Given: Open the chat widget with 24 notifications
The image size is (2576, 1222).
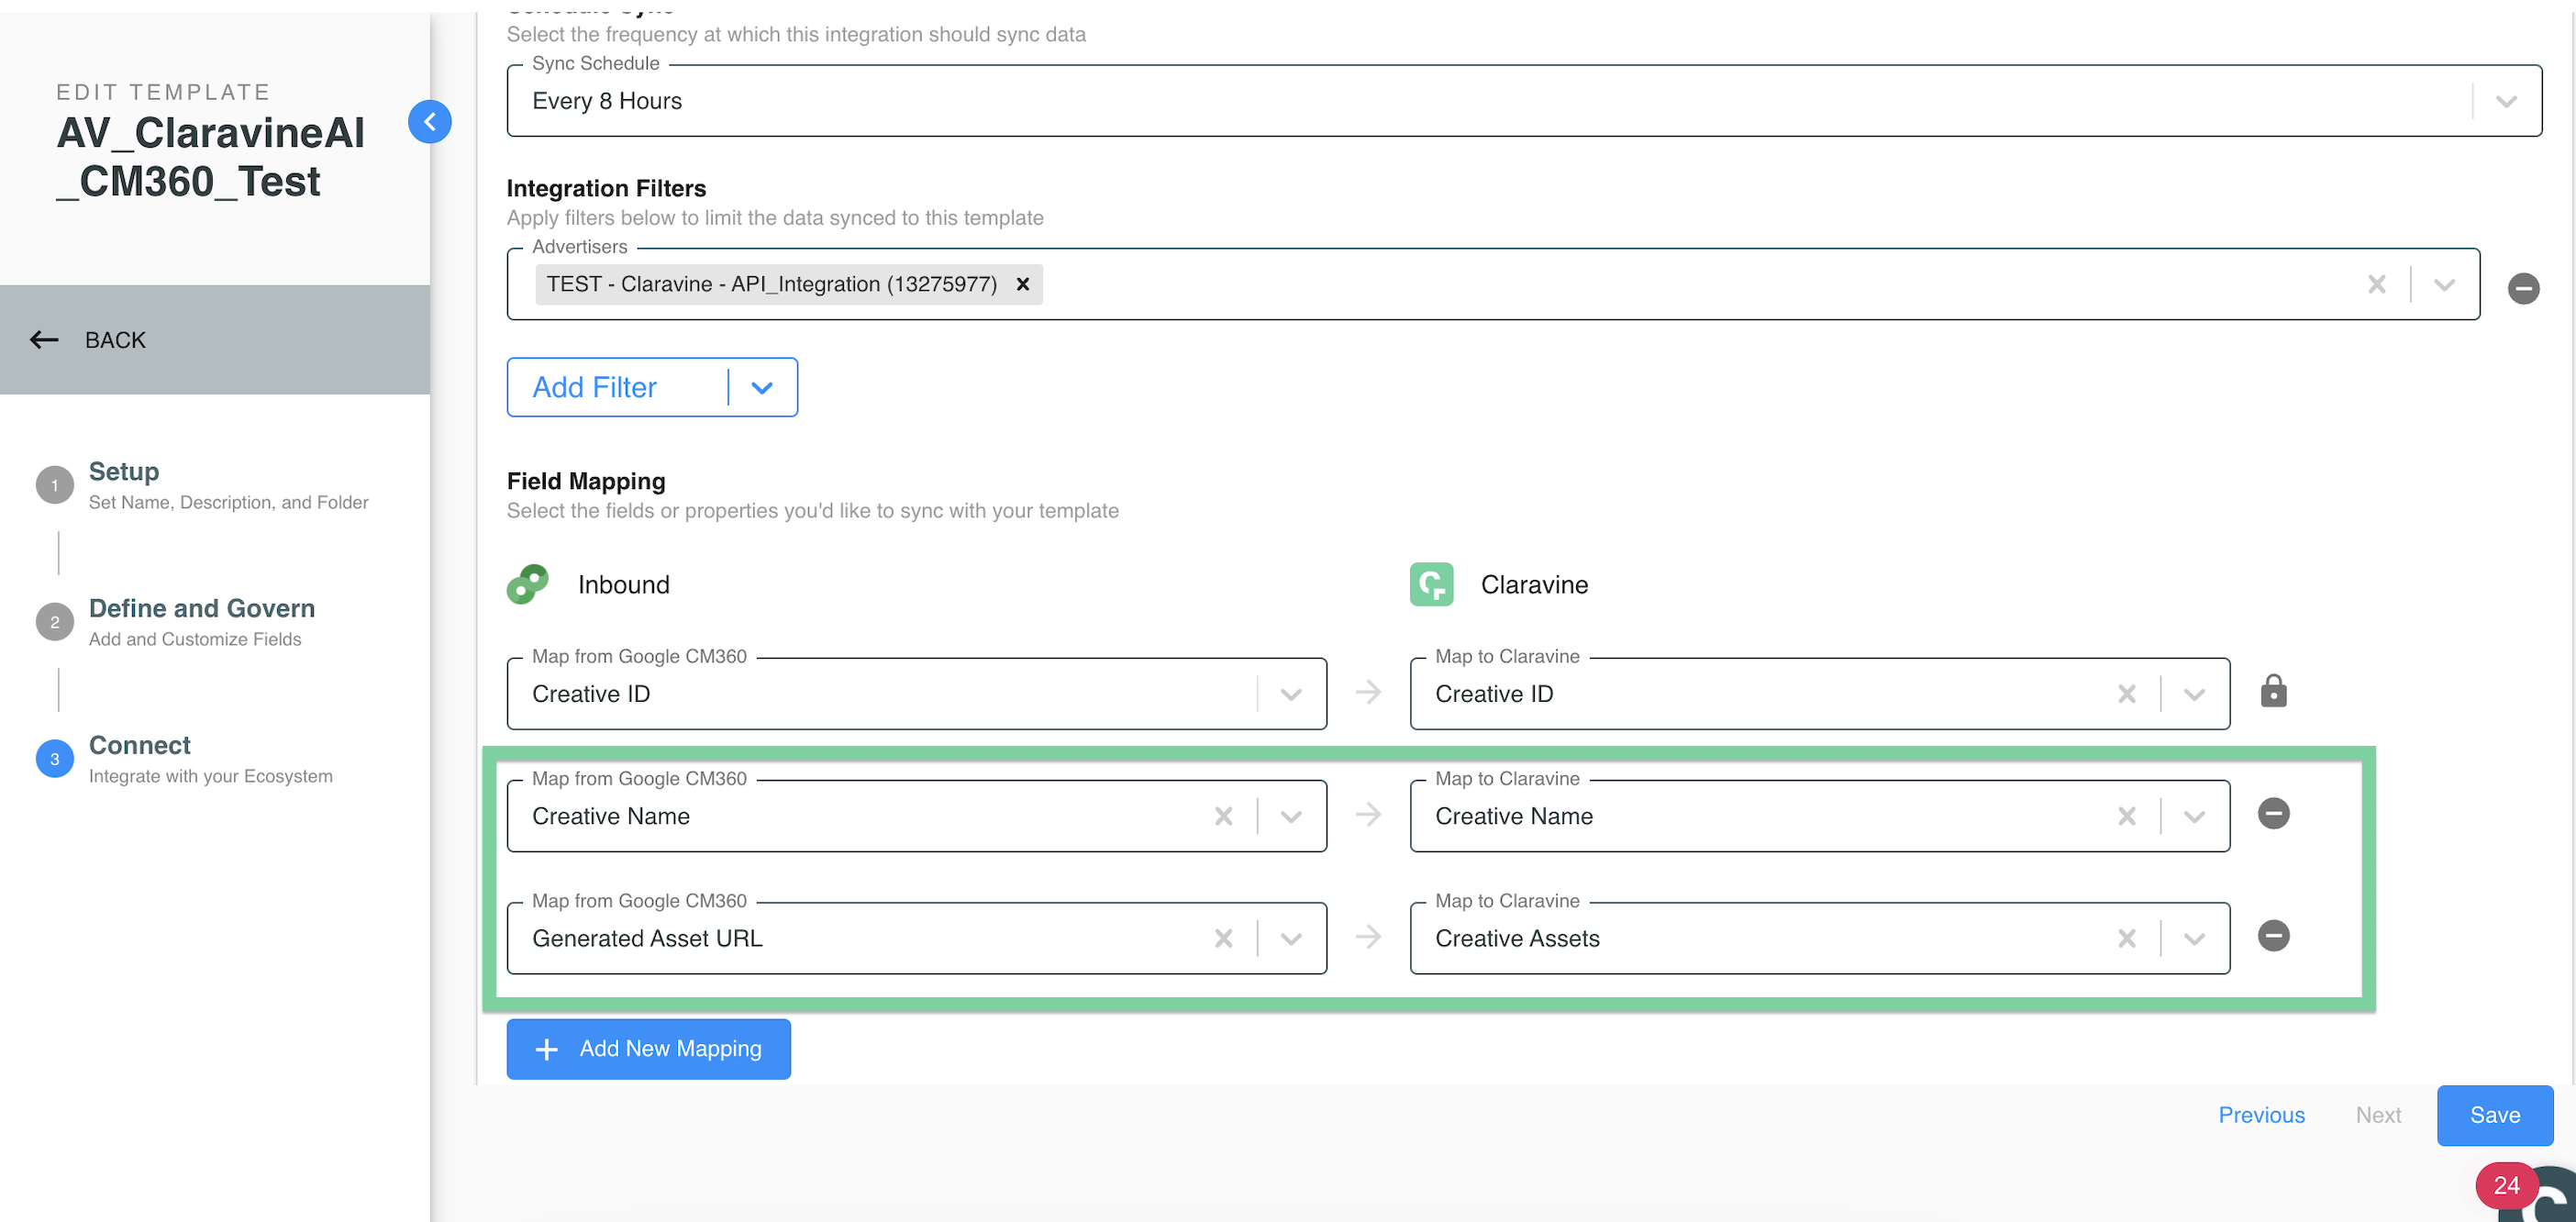Looking at the screenshot, I should click(x=2525, y=1192).
